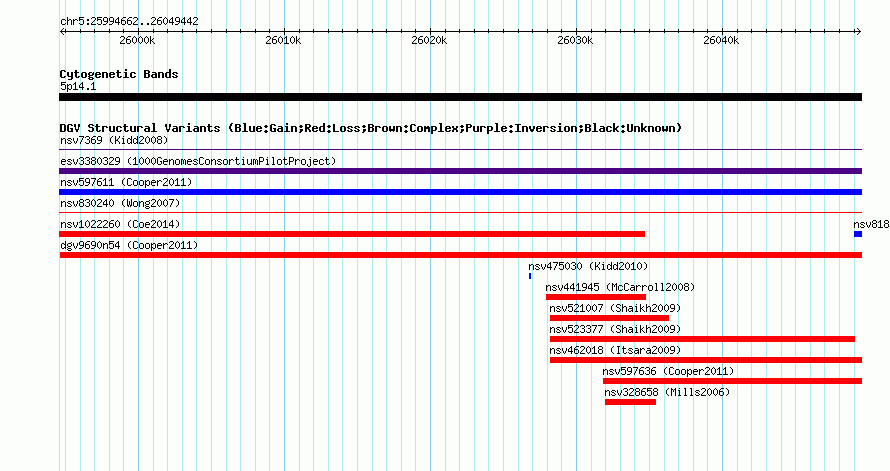Select the red bar under nsv328658
The width and height of the screenshot is (890, 471).
click(631, 402)
